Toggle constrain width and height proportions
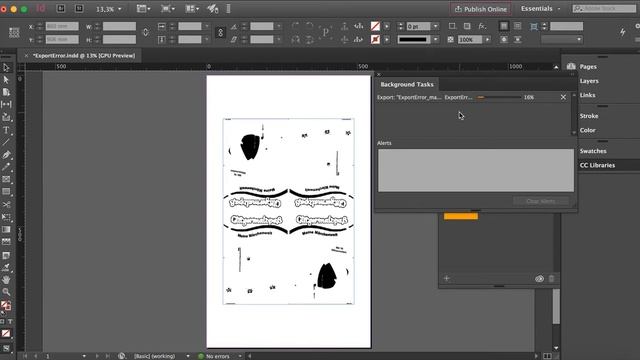Screen dimensions: 640x360 point(145,33)
